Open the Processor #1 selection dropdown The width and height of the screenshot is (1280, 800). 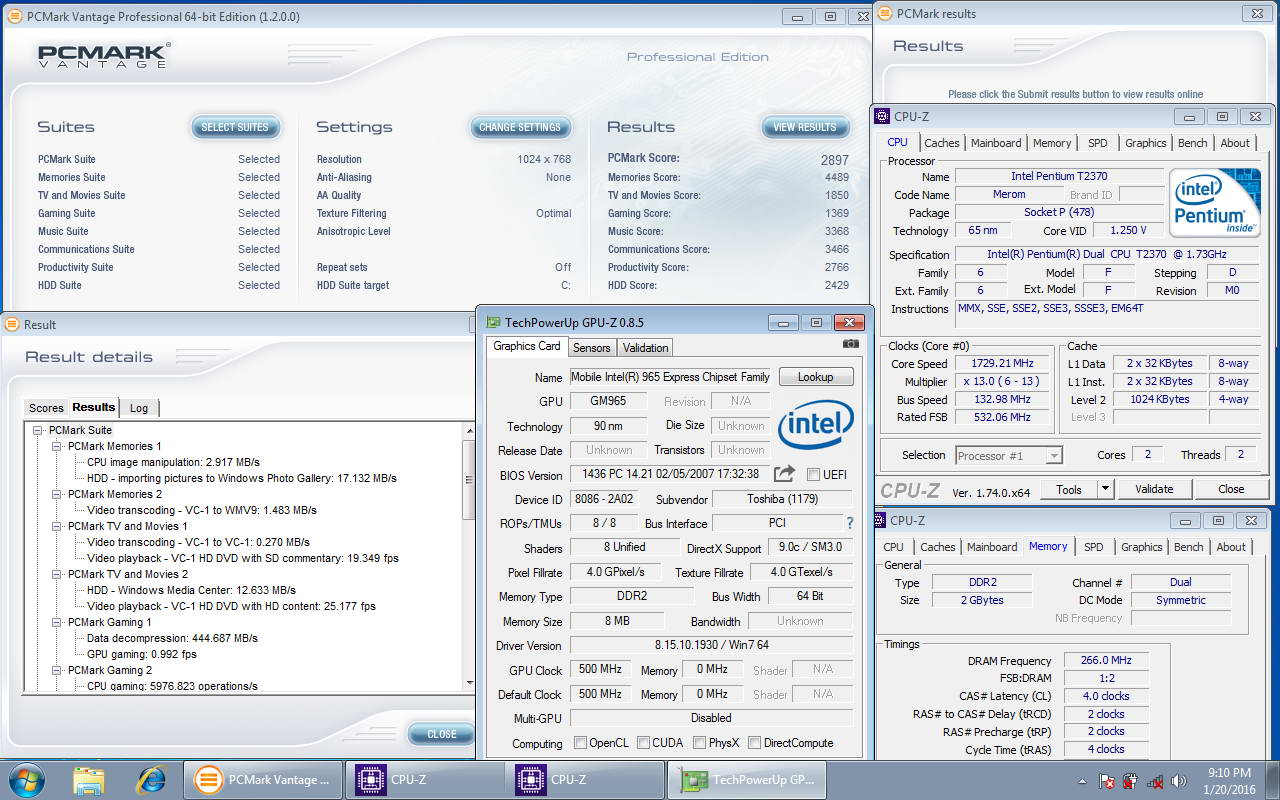(x=1053, y=455)
